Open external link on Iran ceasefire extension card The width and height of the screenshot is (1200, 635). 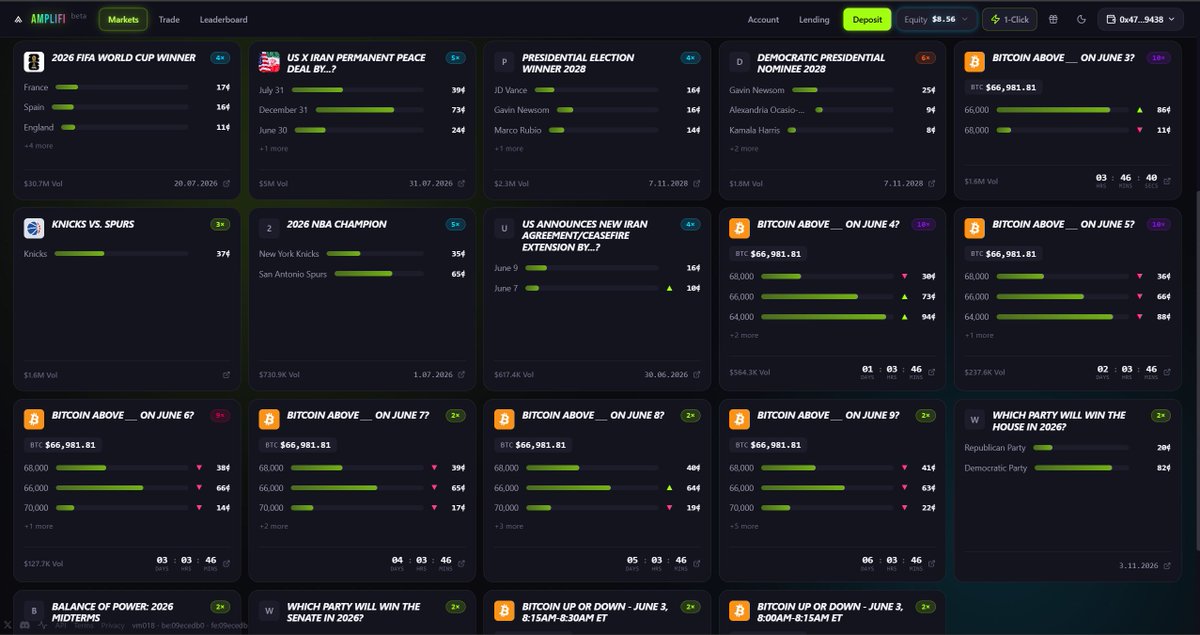(x=697, y=375)
